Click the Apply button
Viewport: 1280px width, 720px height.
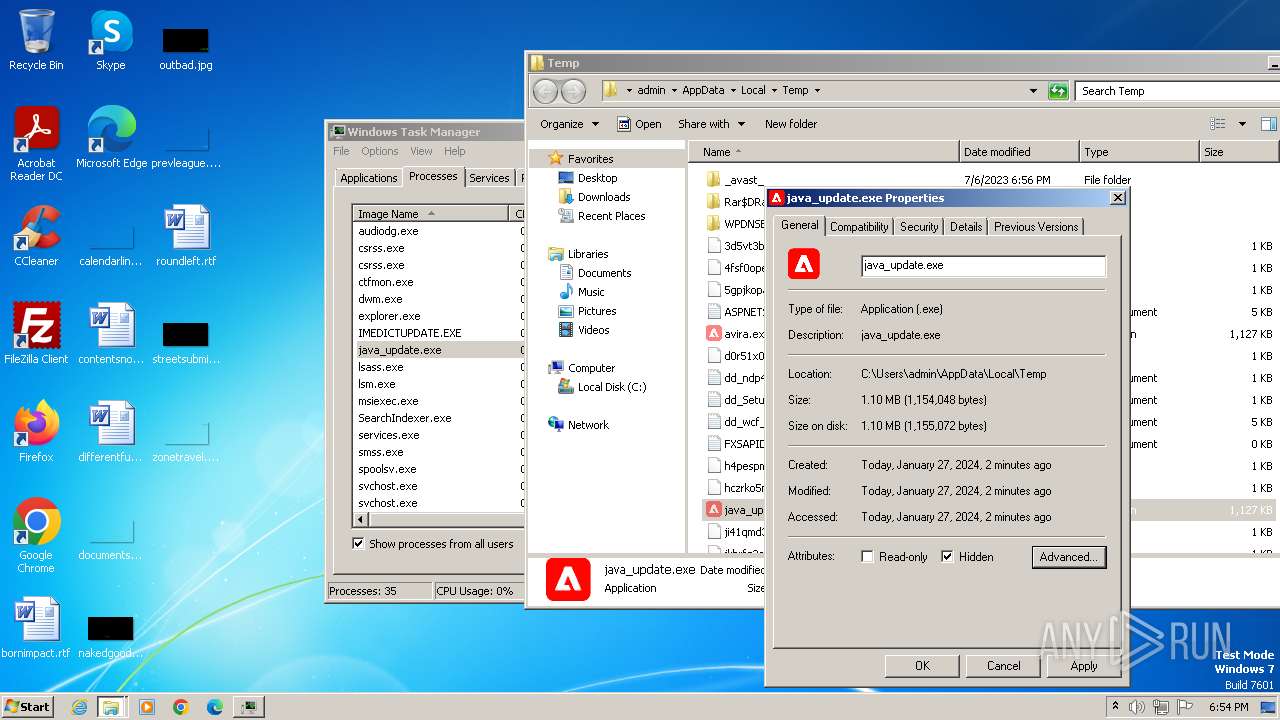coord(1084,666)
